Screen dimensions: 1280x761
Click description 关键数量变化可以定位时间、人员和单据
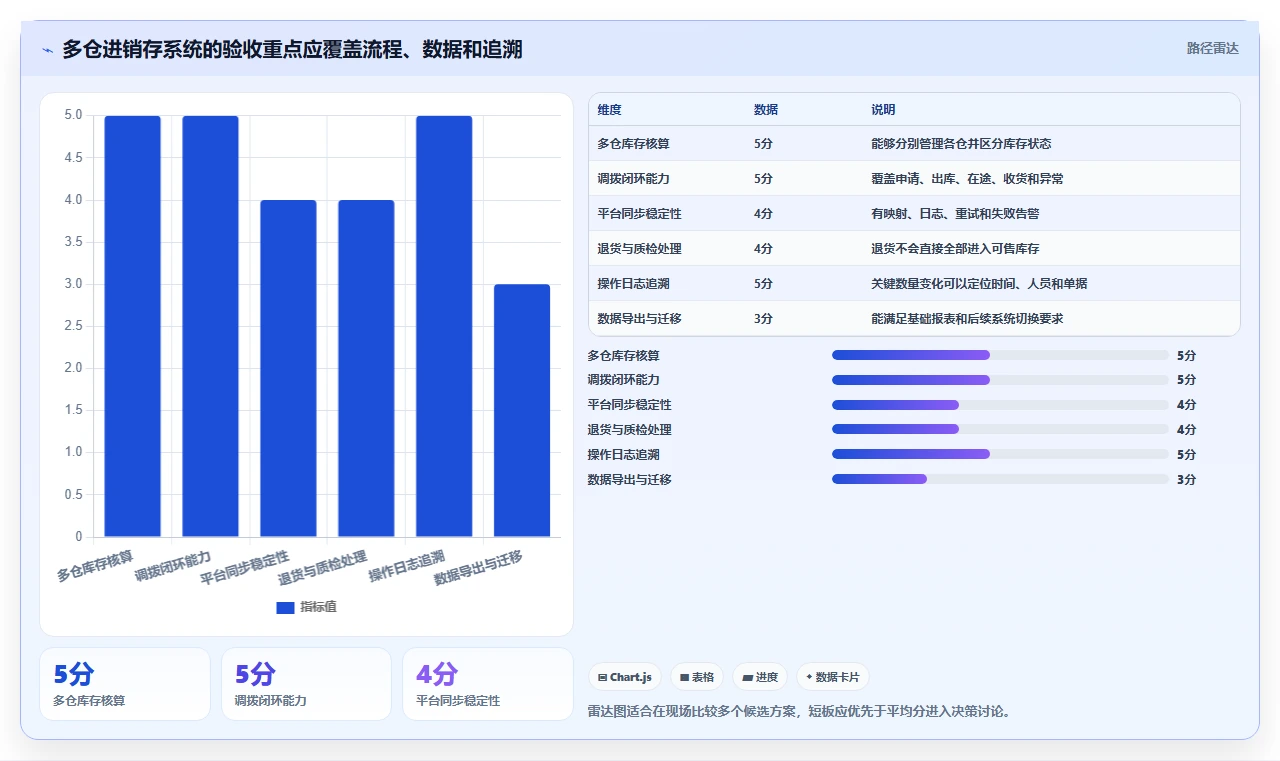click(x=979, y=284)
